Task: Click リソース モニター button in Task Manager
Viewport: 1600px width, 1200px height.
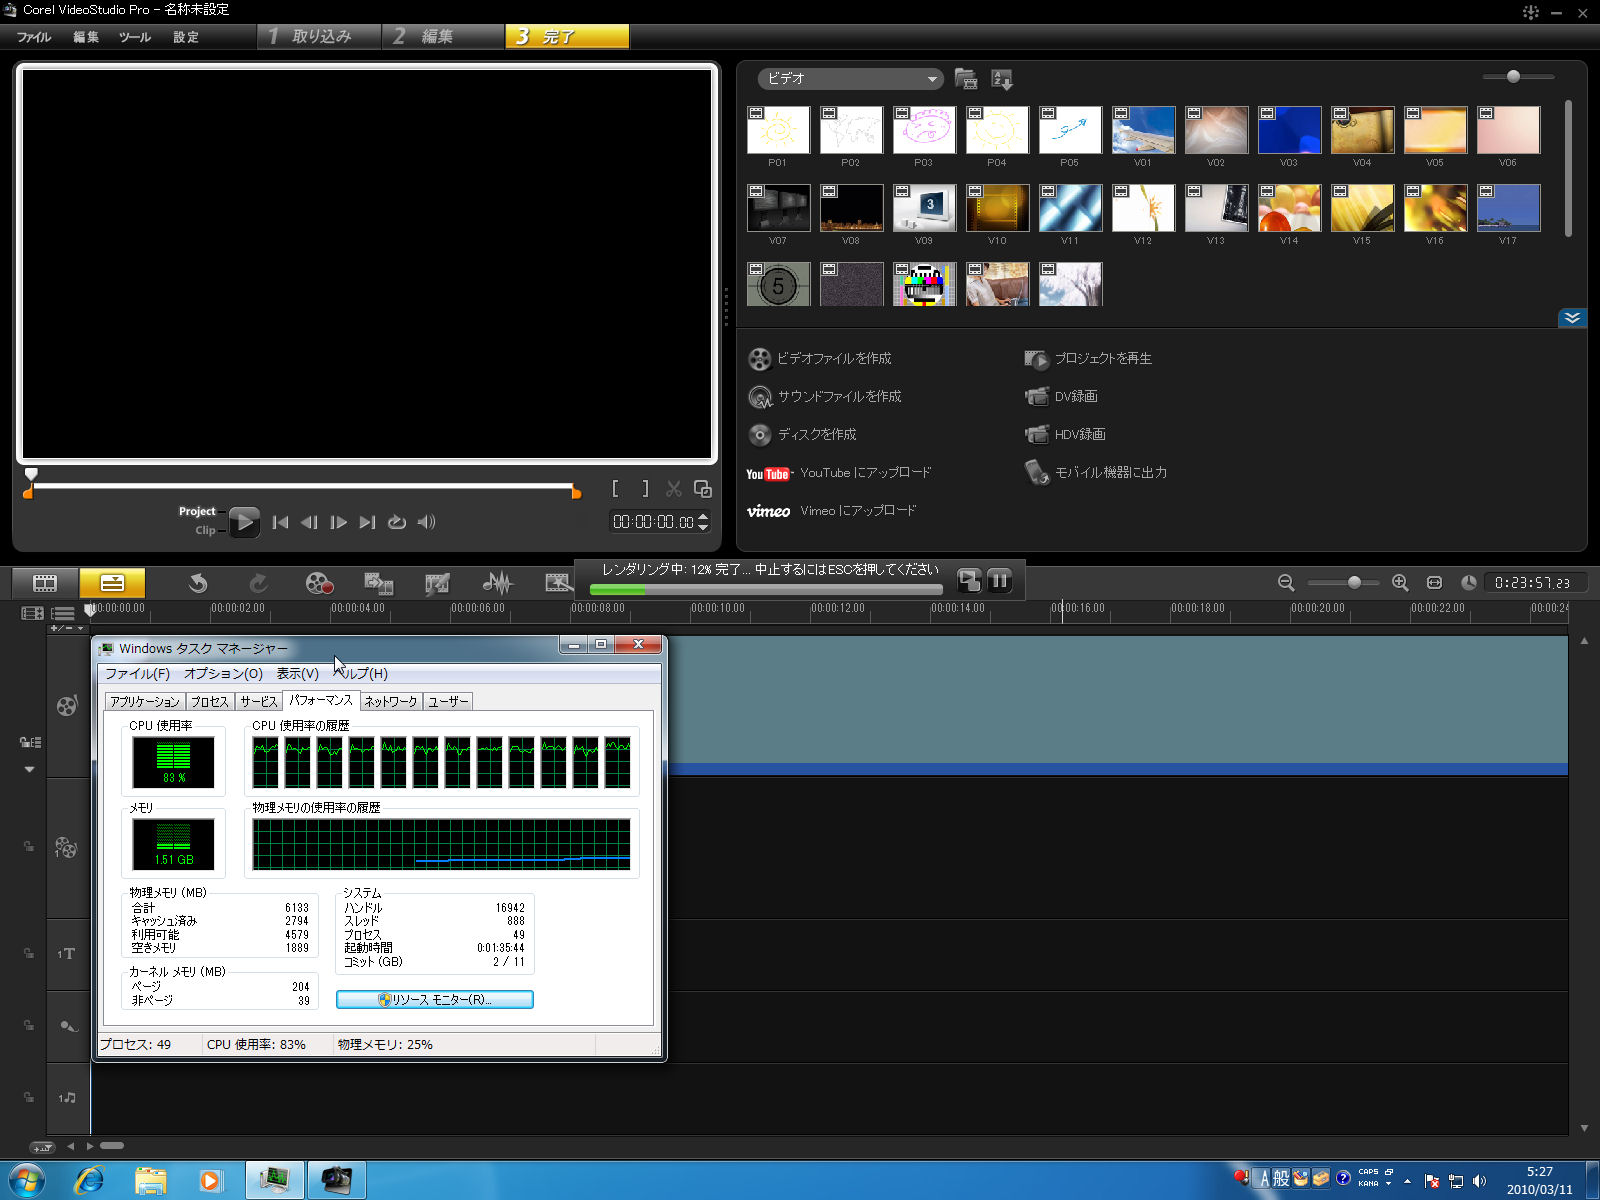Action: 435,999
